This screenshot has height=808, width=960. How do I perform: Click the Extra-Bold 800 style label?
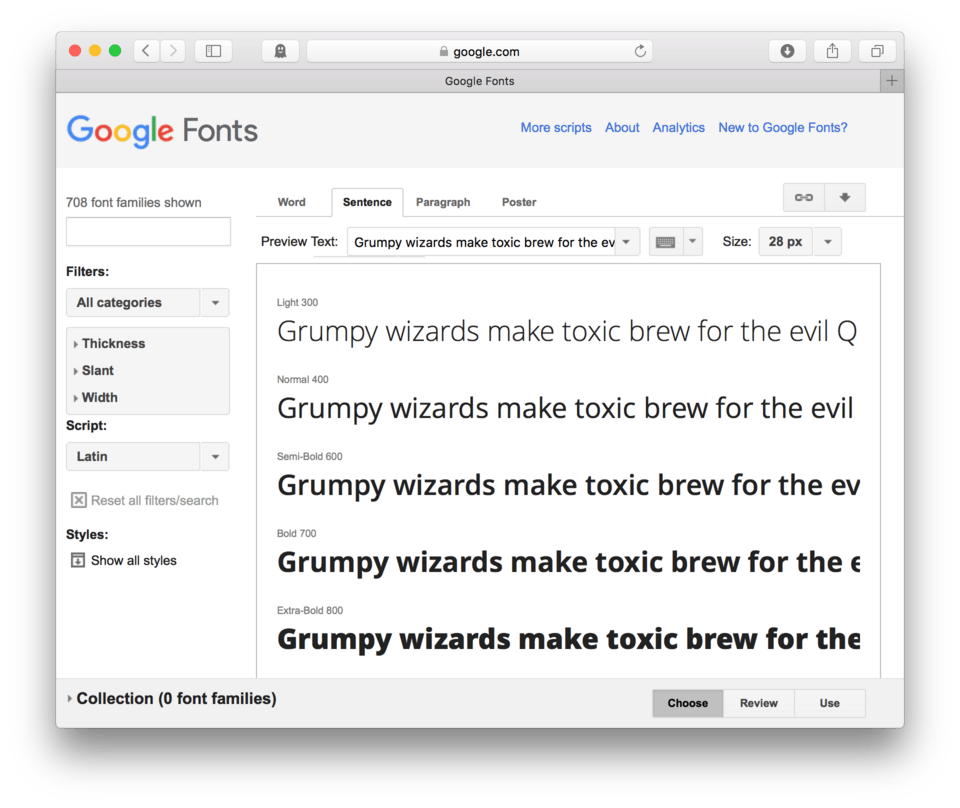(x=310, y=611)
